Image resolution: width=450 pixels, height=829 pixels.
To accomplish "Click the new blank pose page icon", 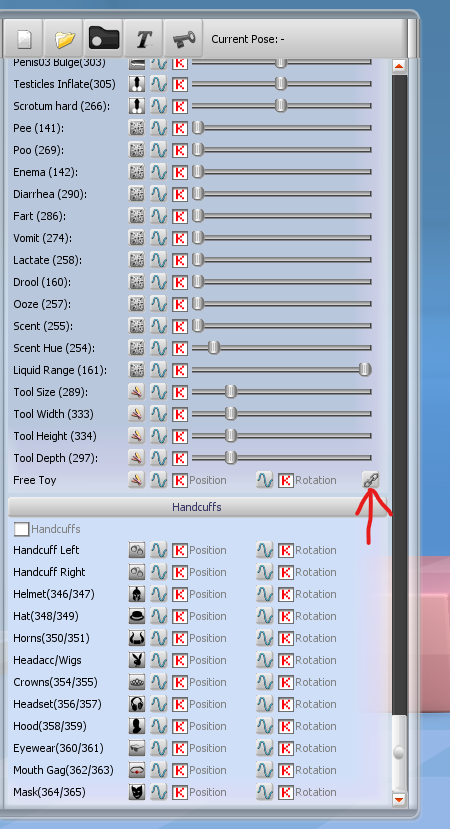I will (x=24, y=39).
